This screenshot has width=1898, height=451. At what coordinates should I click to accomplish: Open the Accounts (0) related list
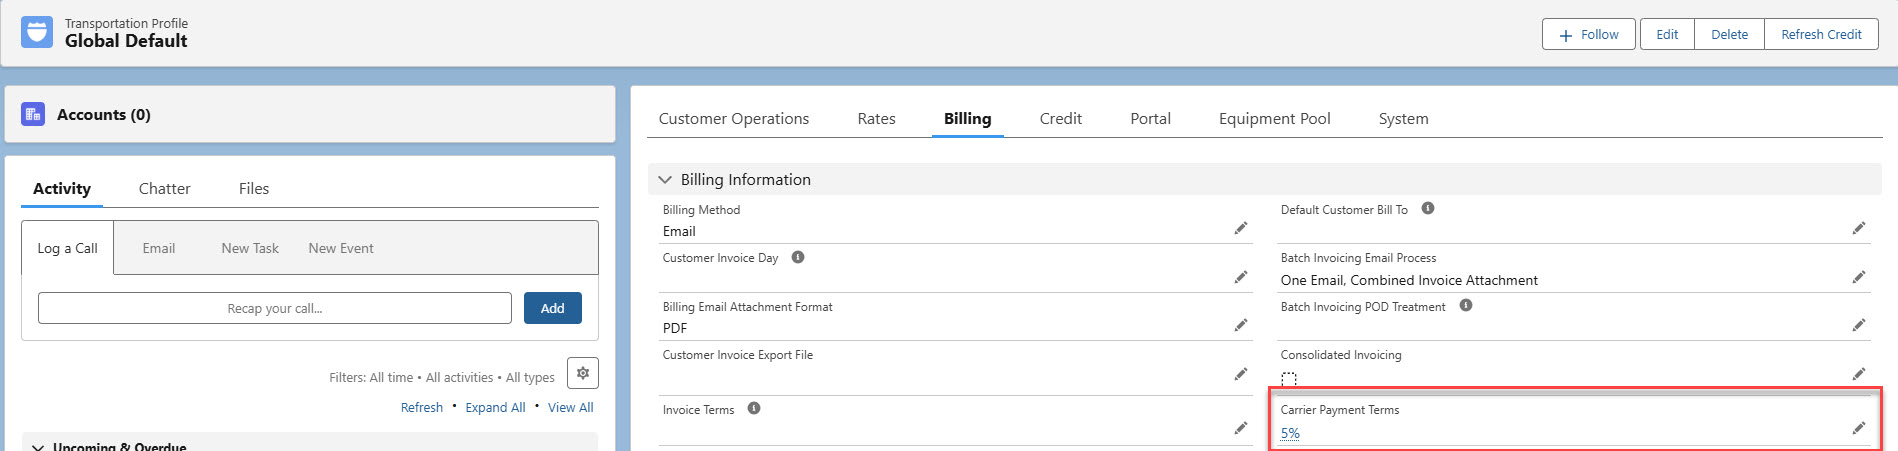104,114
